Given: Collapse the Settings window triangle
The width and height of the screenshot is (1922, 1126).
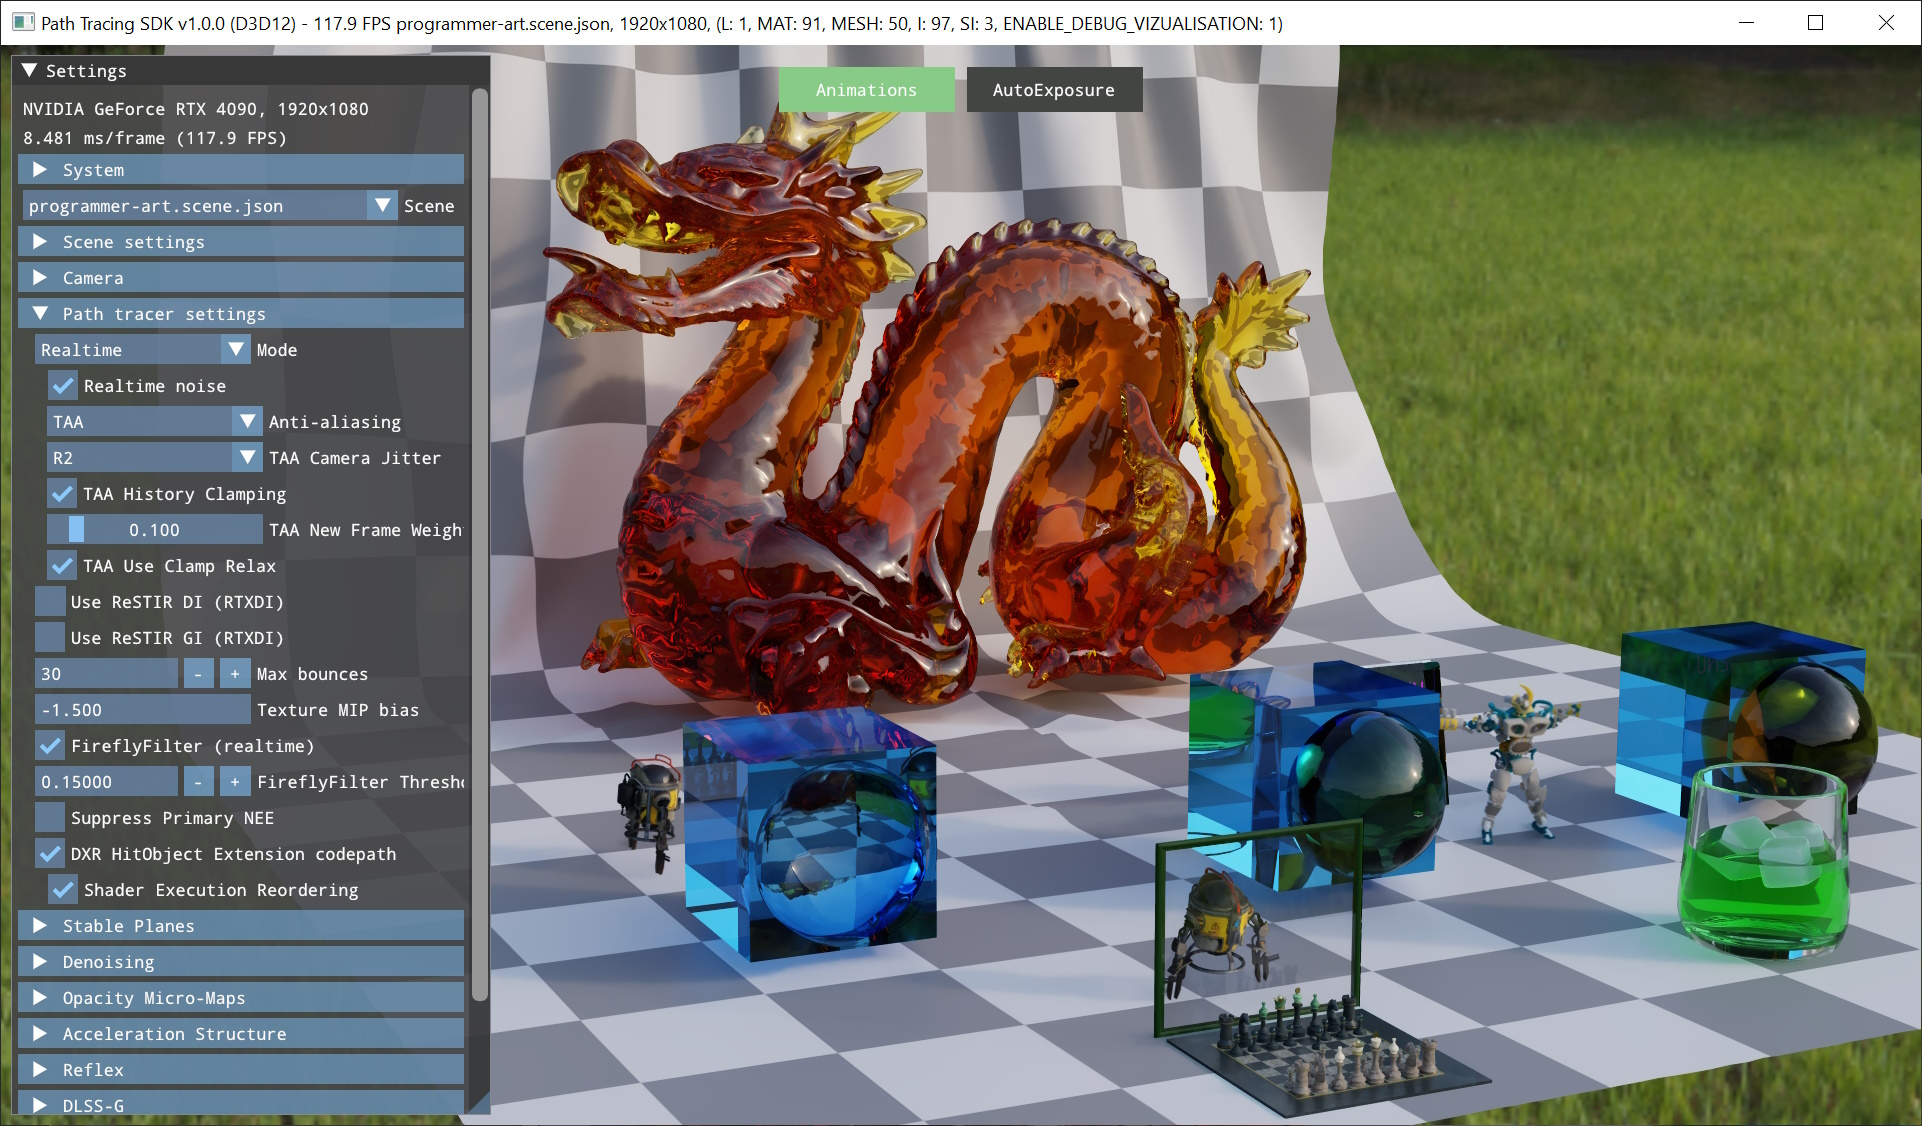Looking at the screenshot, I should pyautogui.click(x=30, y=71).
